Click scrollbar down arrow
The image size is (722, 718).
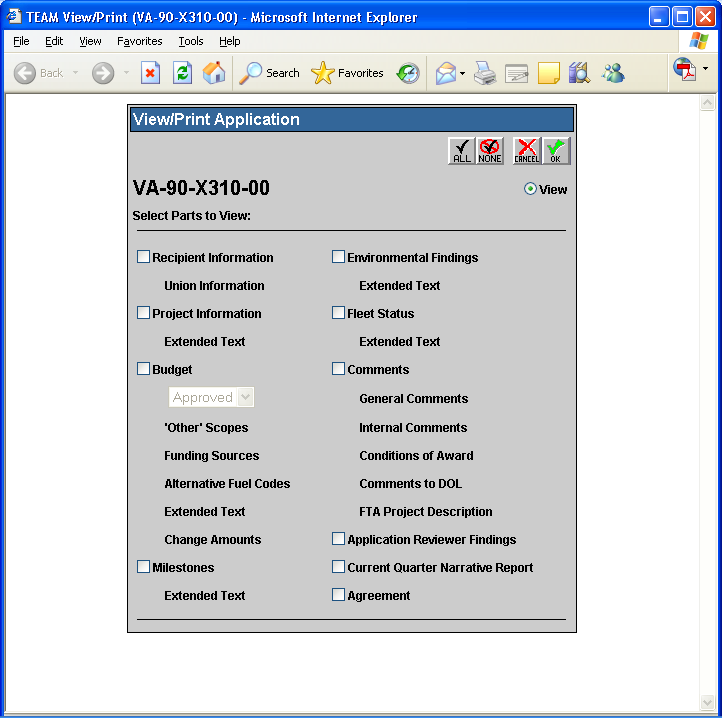coord(707,702)
